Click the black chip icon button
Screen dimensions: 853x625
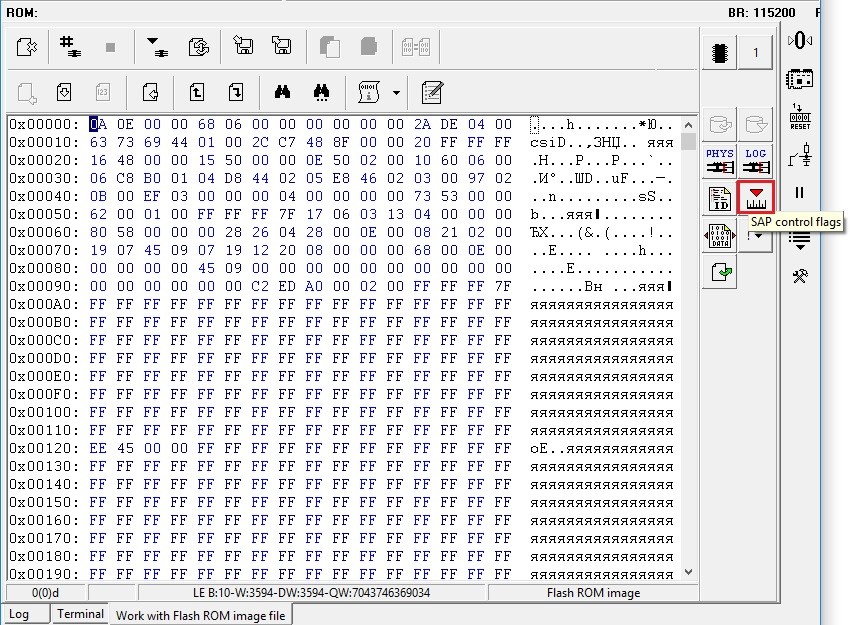pyautogui.click(x=720, y=53)
